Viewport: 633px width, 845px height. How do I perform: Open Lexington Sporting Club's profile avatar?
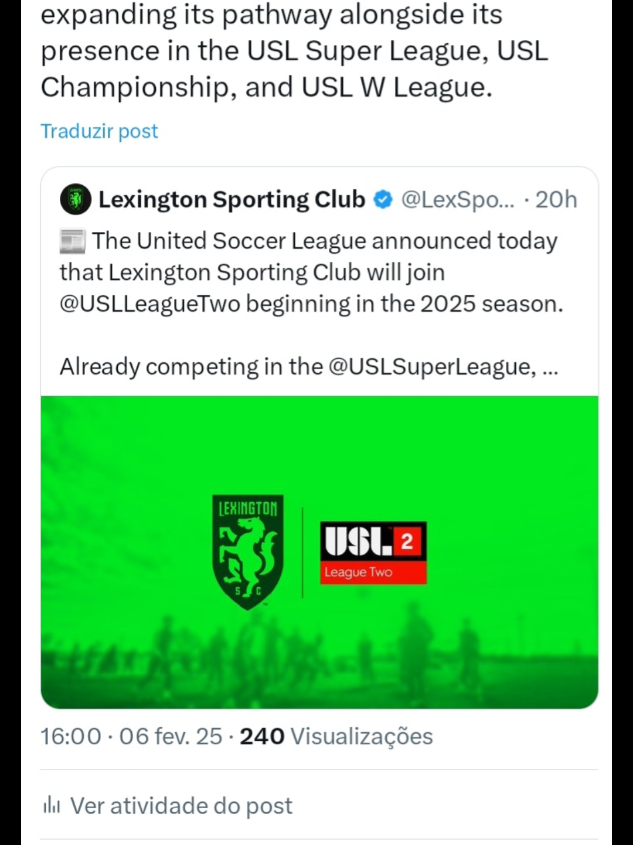tap(74, 199)
